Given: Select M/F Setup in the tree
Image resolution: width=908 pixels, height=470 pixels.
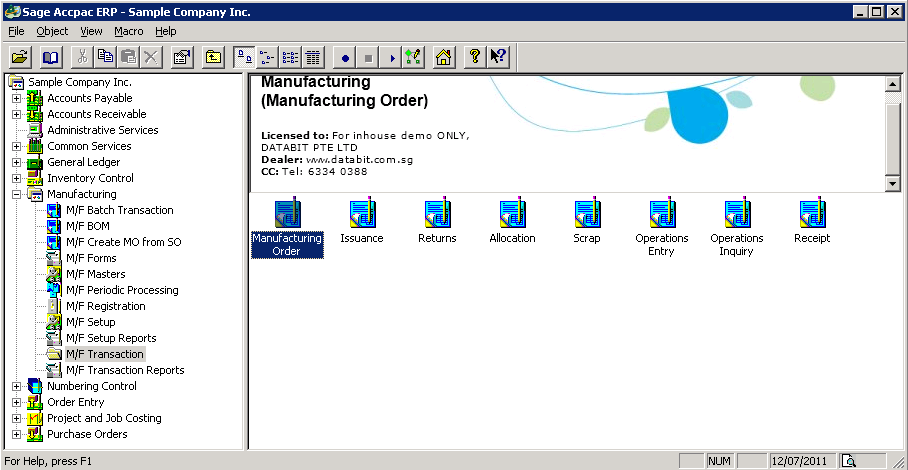Looking at the screenshot, I should [x=90, y=322].
